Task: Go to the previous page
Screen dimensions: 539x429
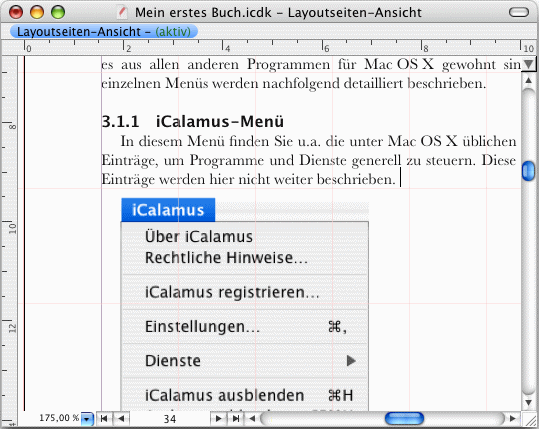Action: click(x=121, y=418)
